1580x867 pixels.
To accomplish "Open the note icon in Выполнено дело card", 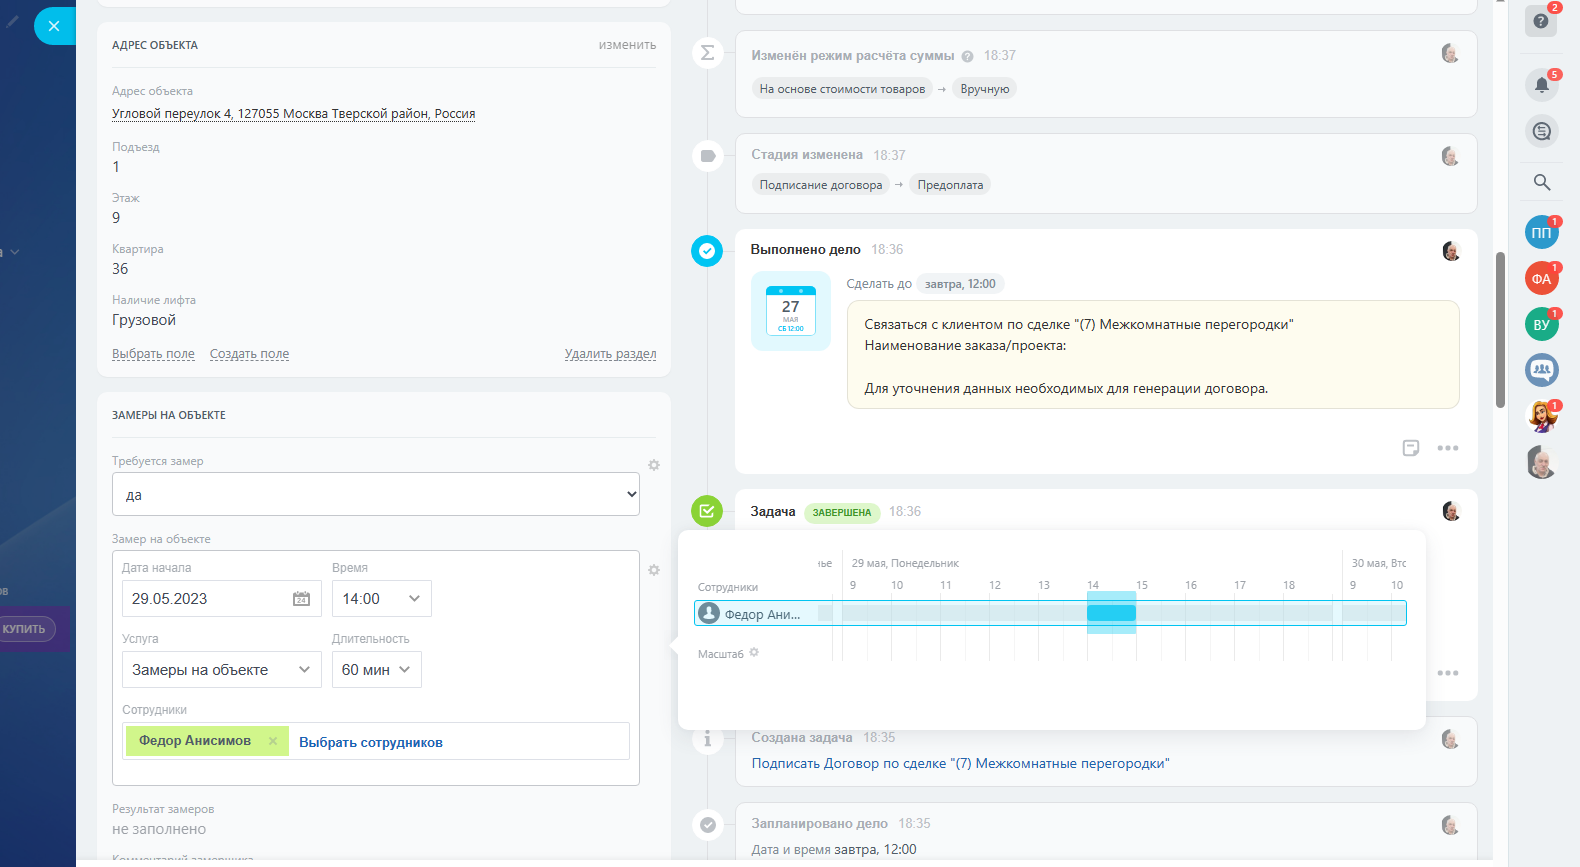I will click(1410, 448).
